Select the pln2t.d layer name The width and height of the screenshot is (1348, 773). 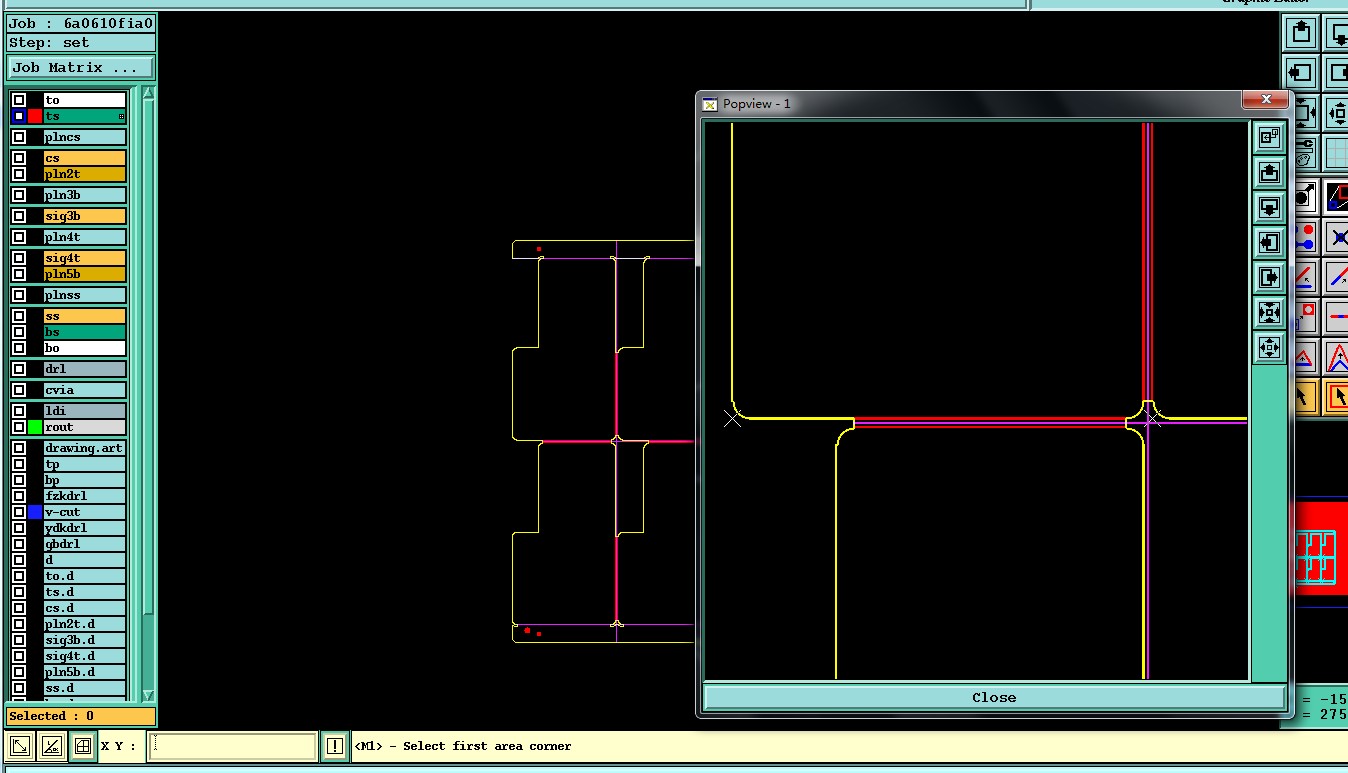tap(85, 624)
